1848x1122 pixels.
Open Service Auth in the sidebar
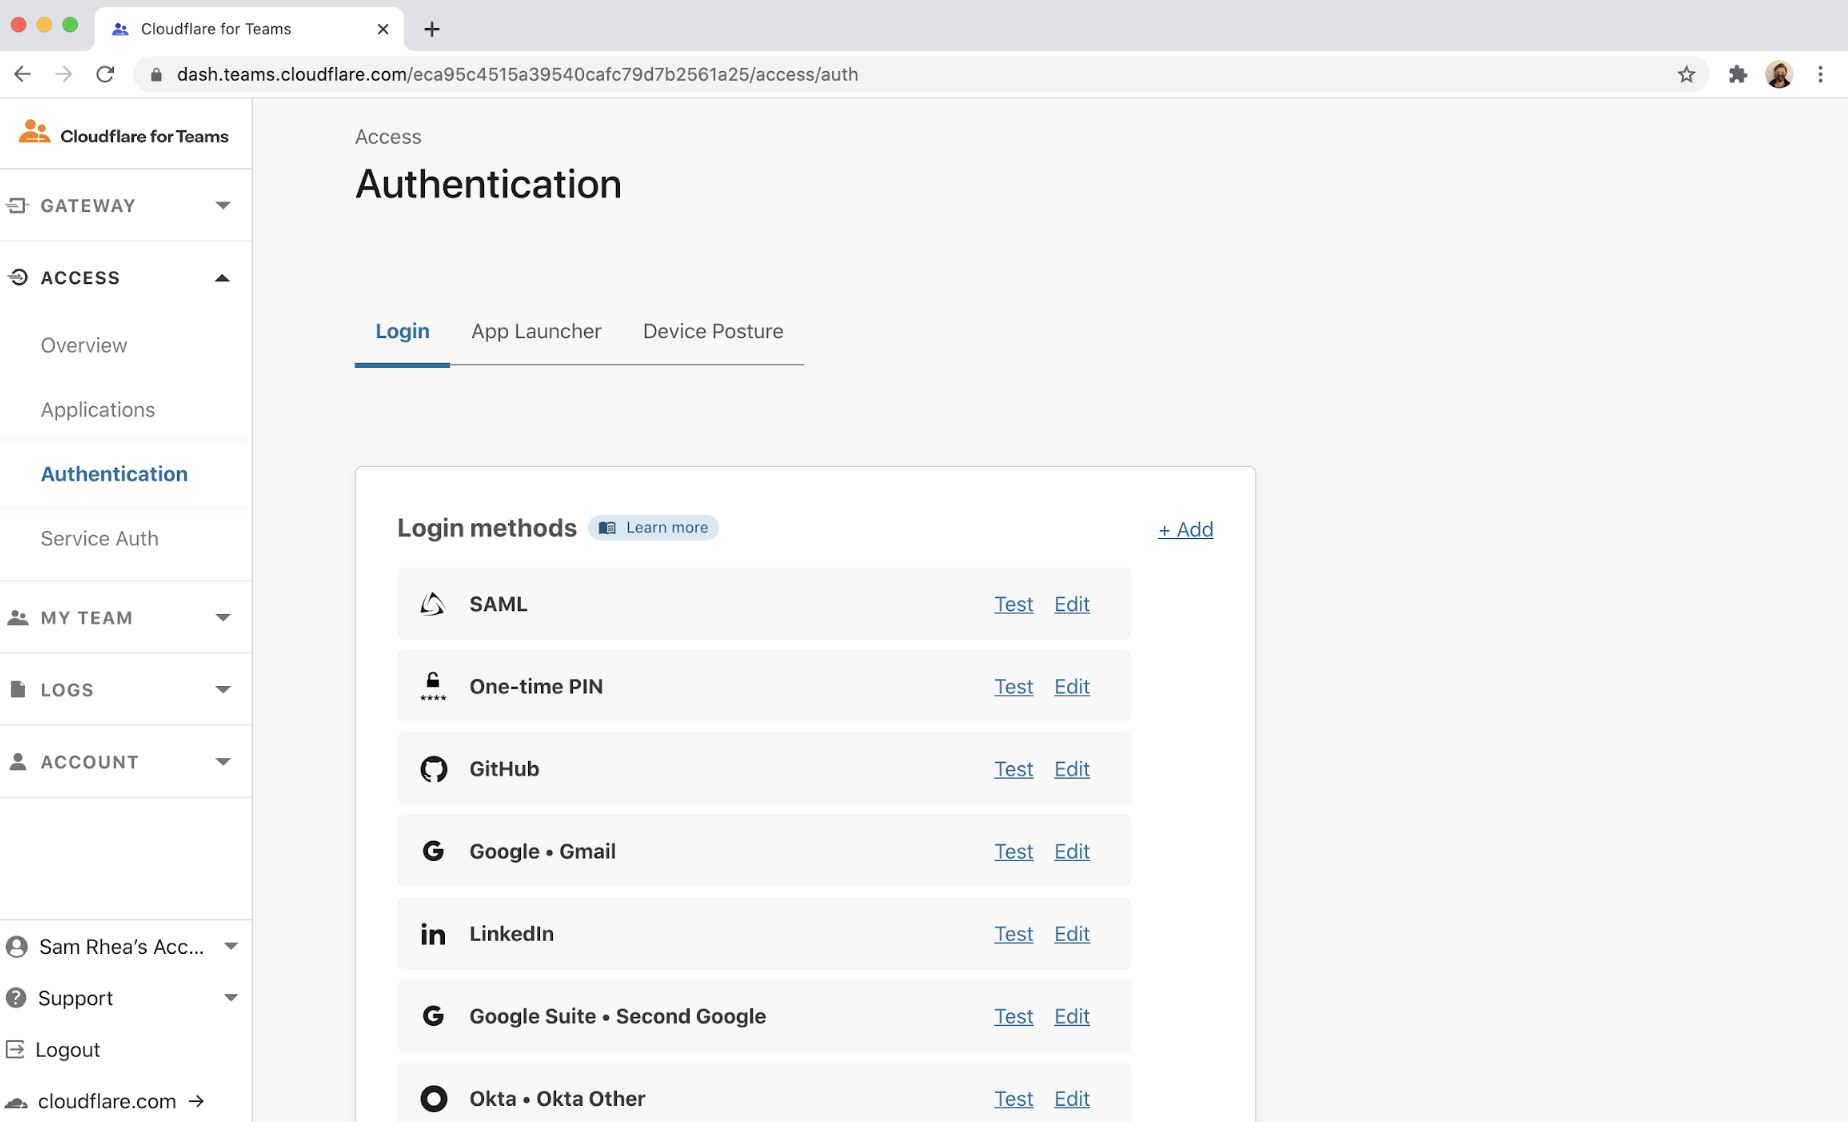99,538
